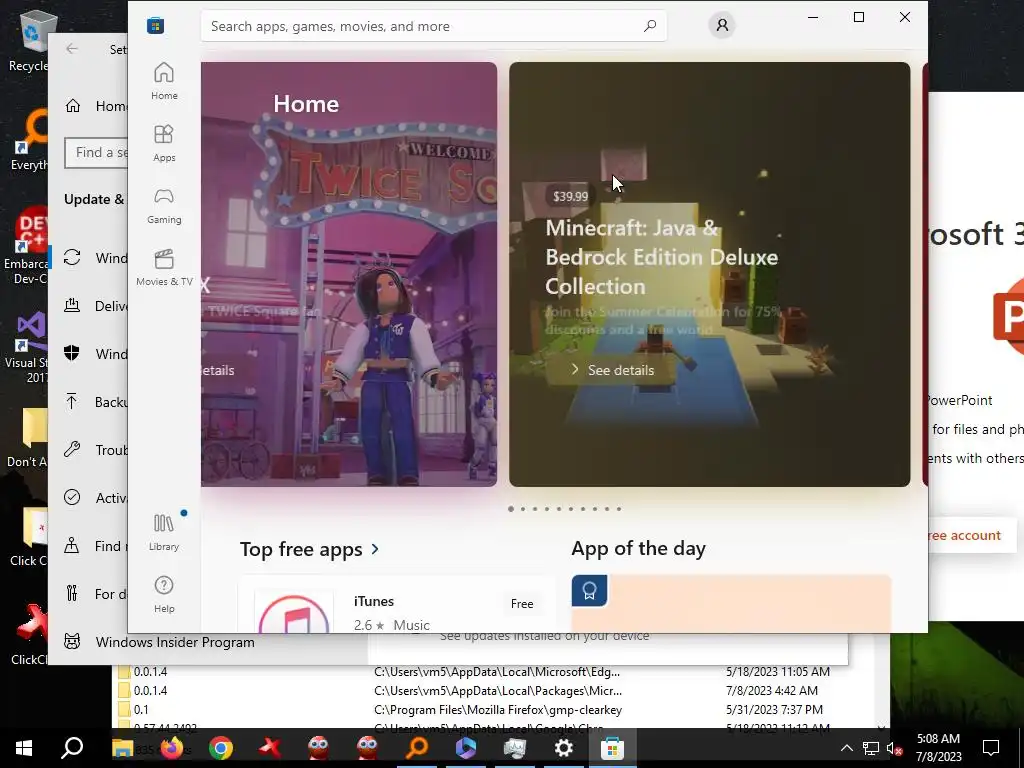Open the Twice Square Roblox banner
This screenshot has width=1024, height=768.
349,274
